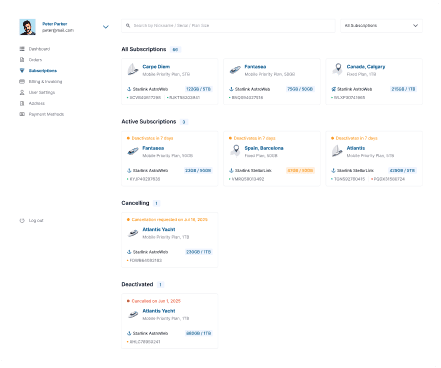Click the Atlantis sailboat icon
Image resolution: width=441 pixels, height=368 pixels.
point(337,151)
